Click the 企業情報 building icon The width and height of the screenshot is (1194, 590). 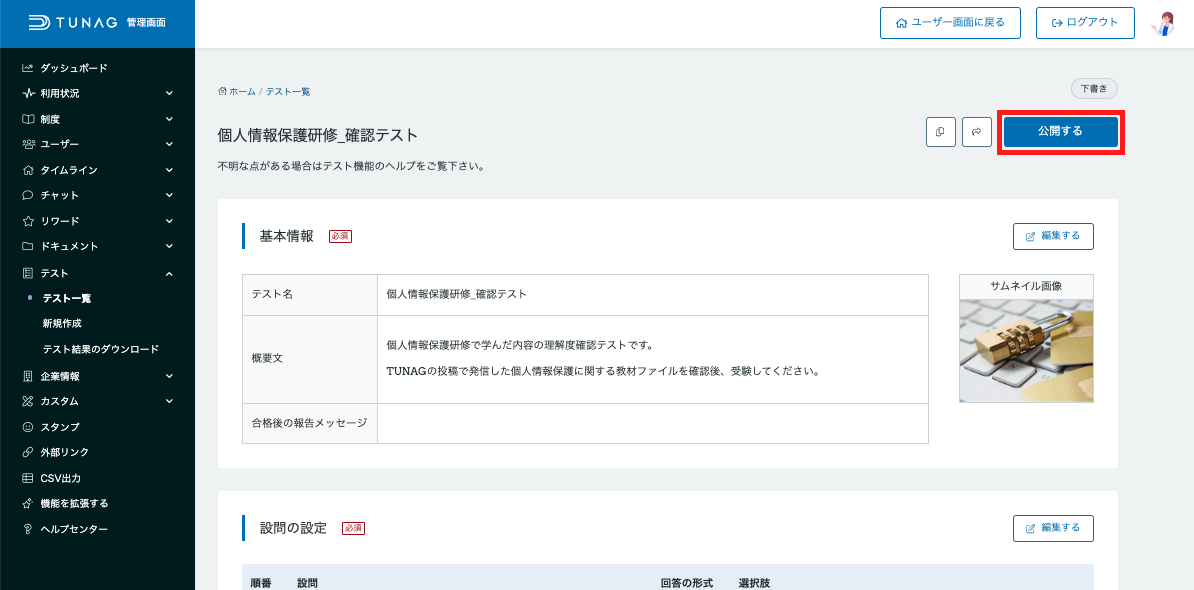tap(27, 376)
